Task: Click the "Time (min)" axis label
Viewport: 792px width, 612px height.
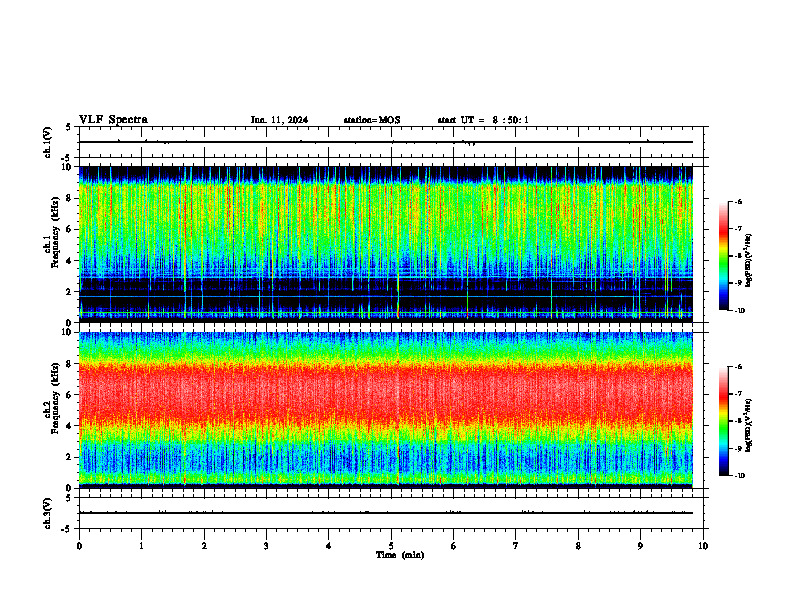Action: 400,555
